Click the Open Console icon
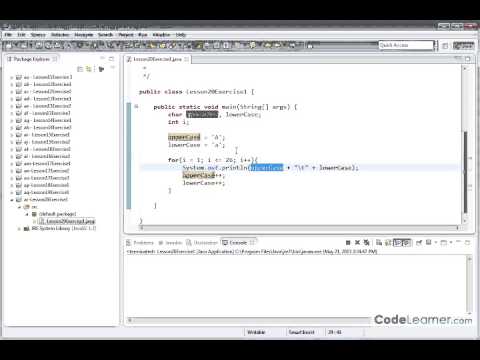480x360 pixels. click(x=444, y=243)
